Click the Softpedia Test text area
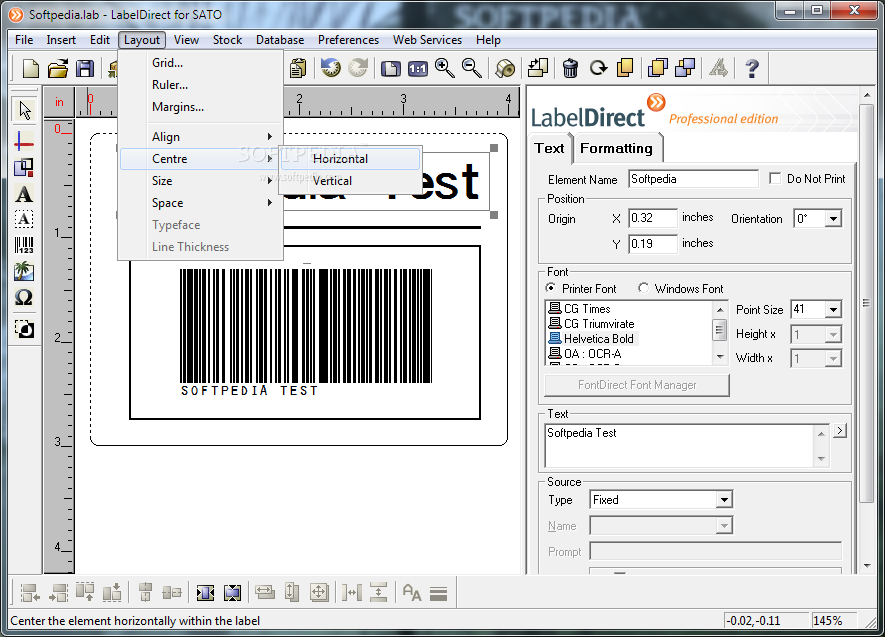 [681, 446]
